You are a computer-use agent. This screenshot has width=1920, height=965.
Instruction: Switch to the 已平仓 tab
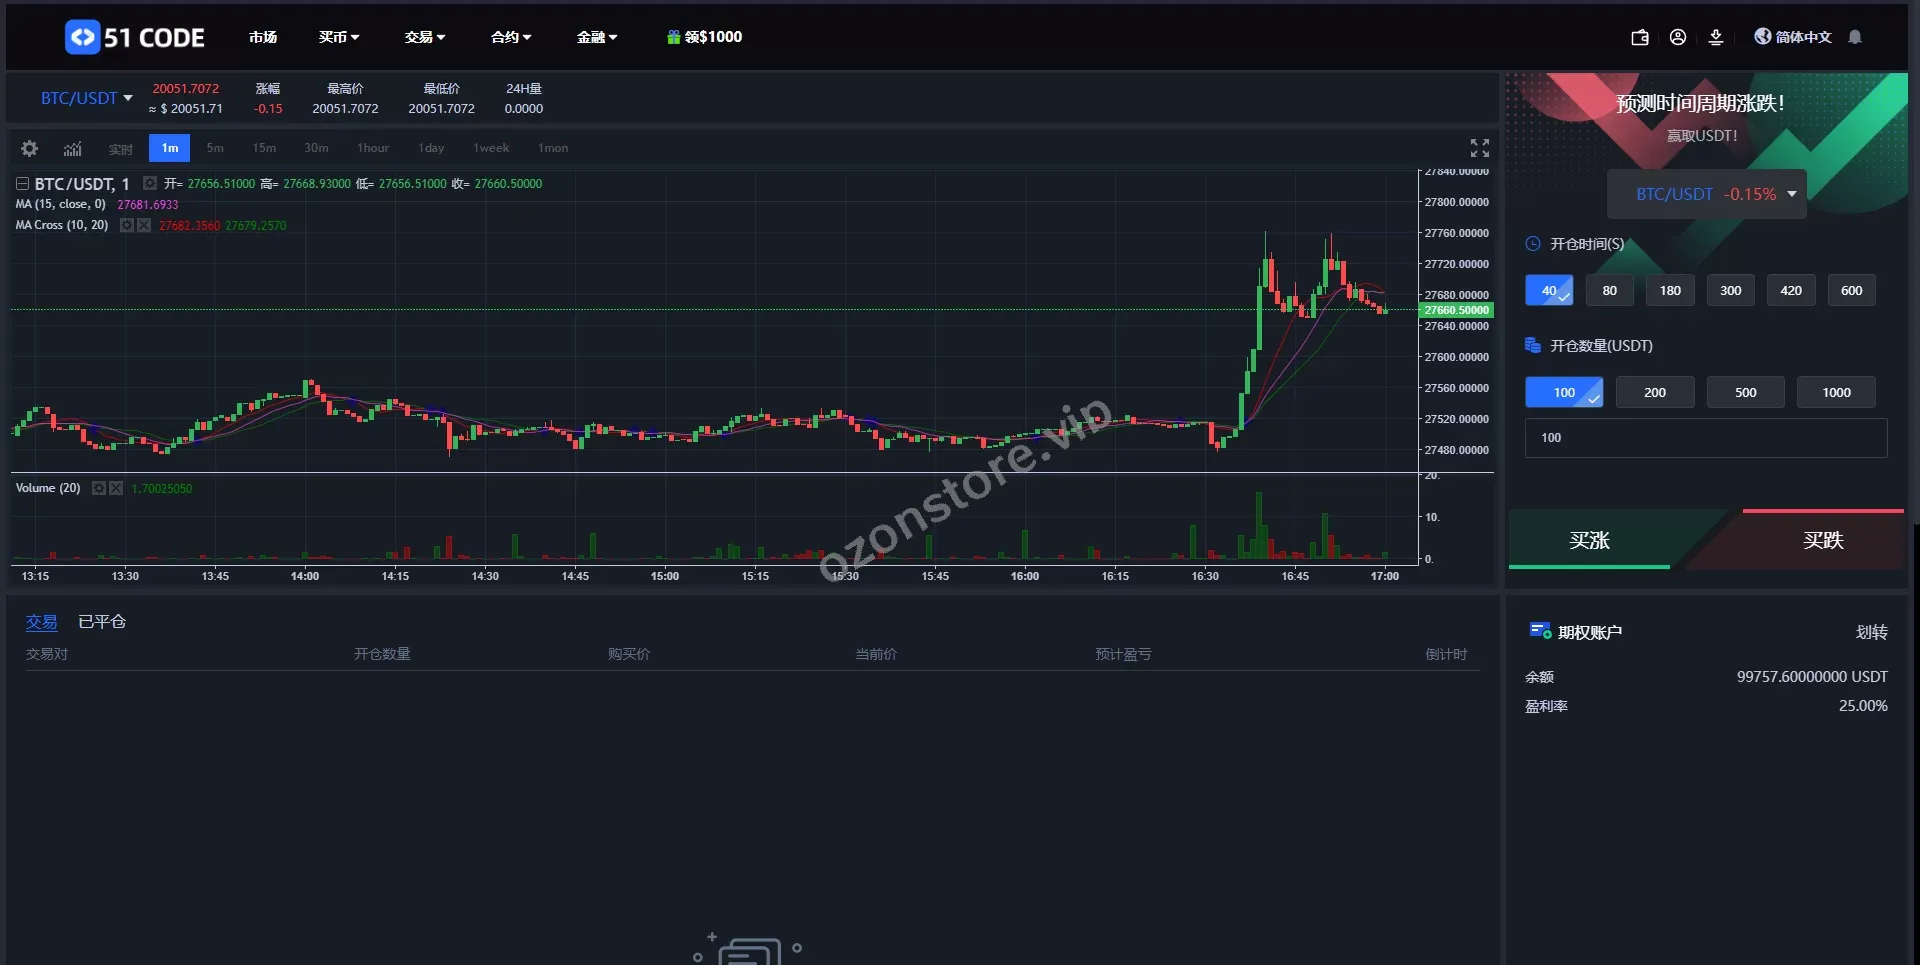point(102,622)
